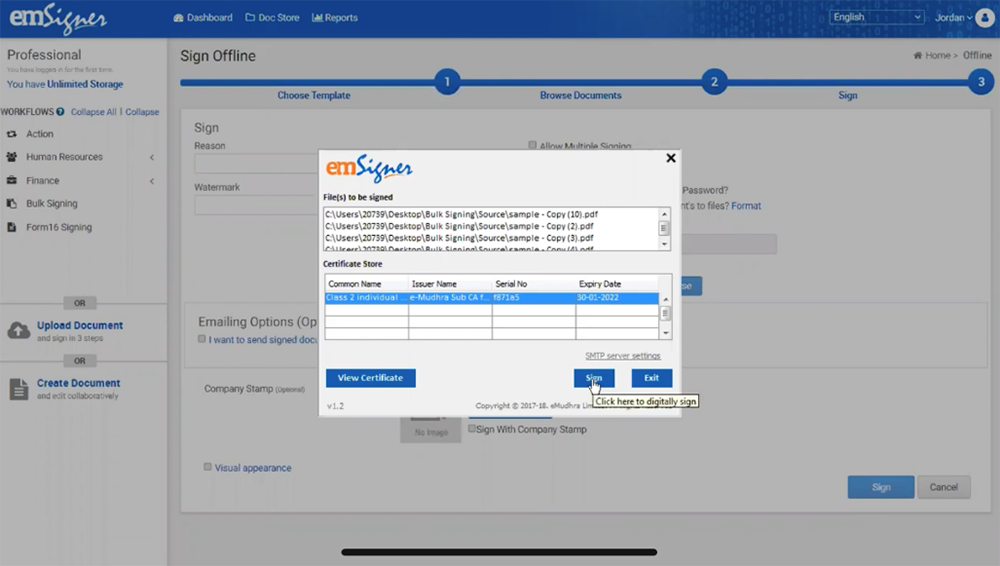Open the English language dropdown

(x=876, y=17)
